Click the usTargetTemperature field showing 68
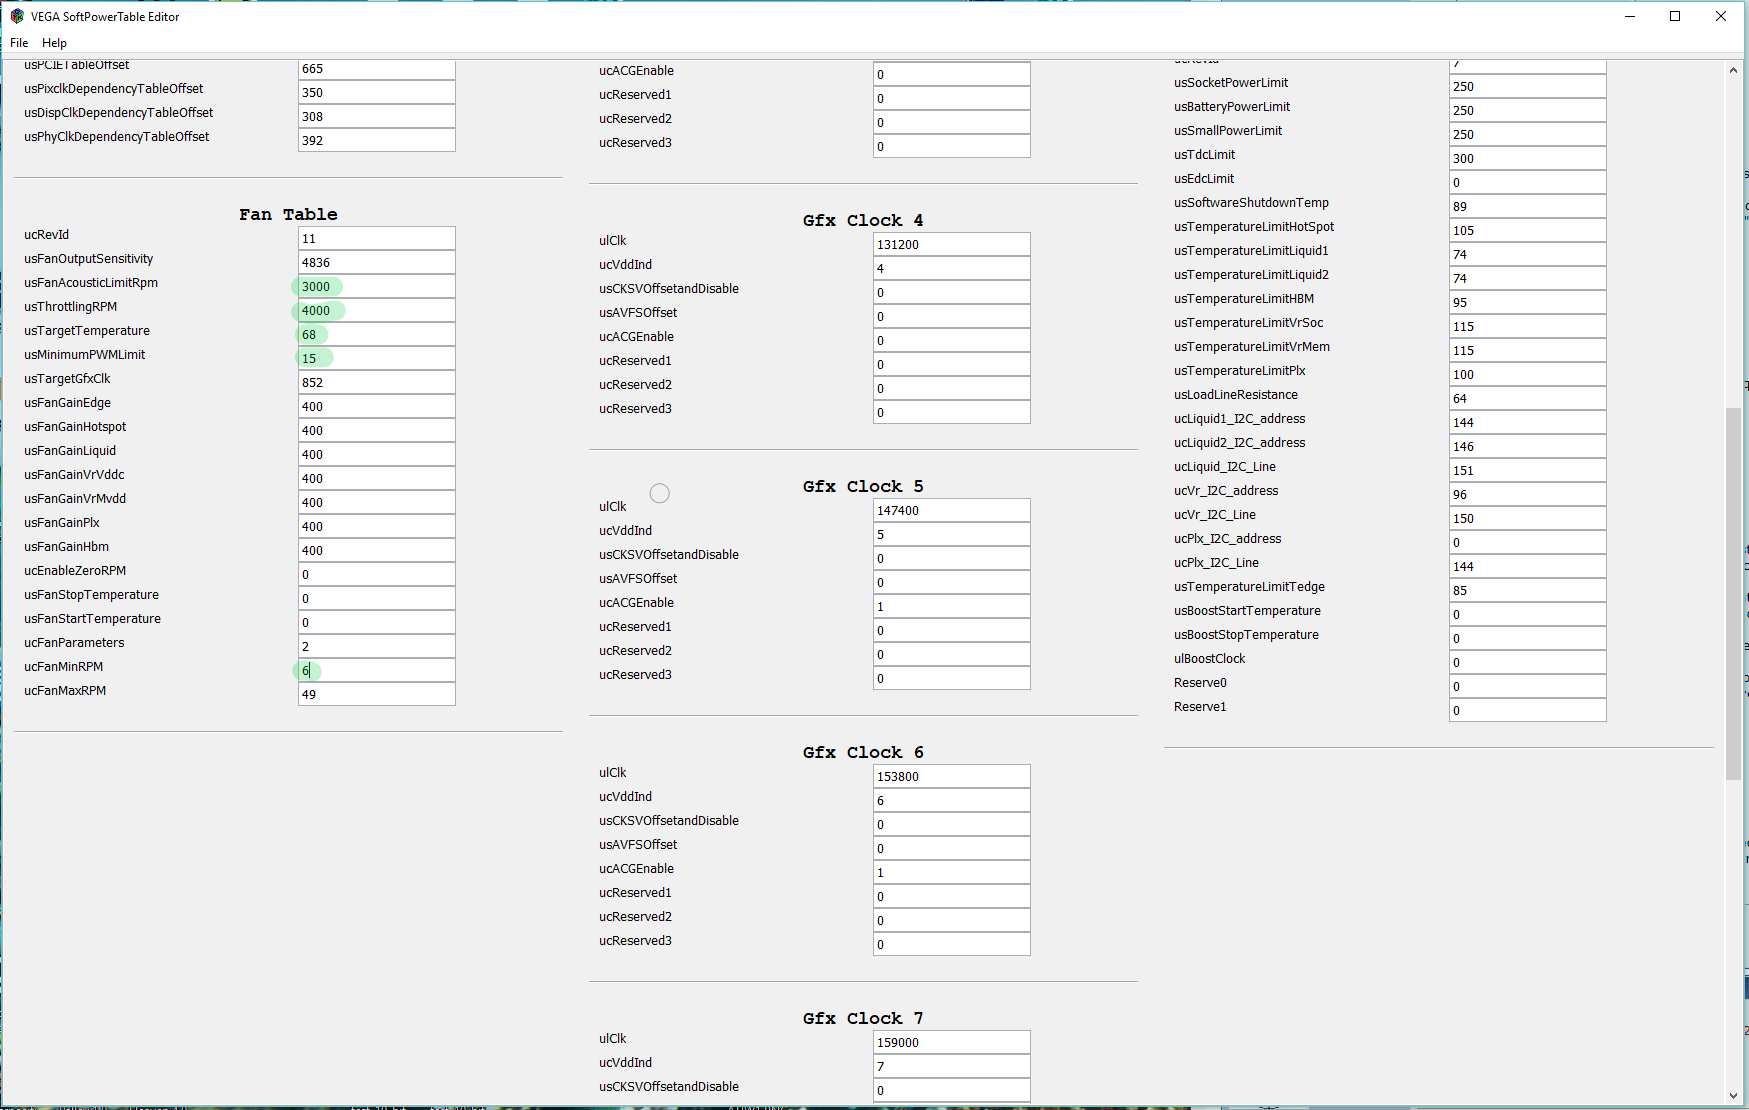Screen dimensions: 1749x1110 pyautogui.click(x=377, y=334)
